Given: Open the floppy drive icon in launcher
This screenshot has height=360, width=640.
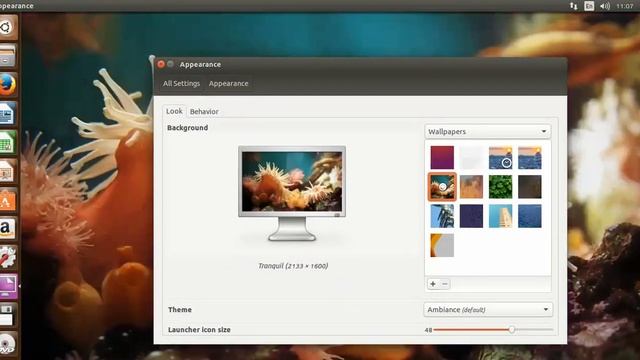Looking at the screenshot, I should pos(7,315).
